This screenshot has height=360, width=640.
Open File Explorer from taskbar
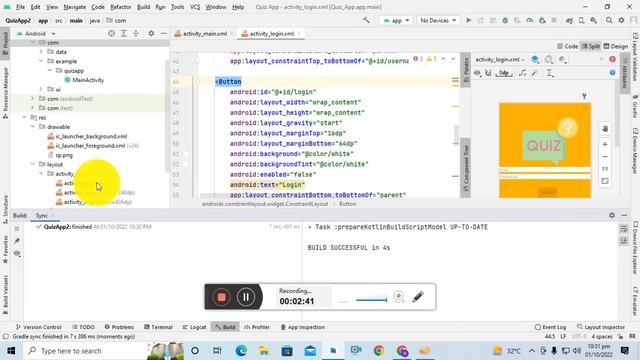tap(264, 351)
